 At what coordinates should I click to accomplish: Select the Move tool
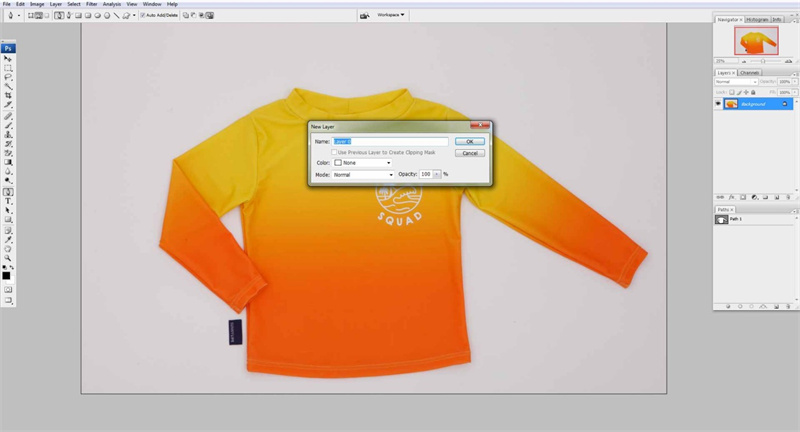click(x=8, y=59)
